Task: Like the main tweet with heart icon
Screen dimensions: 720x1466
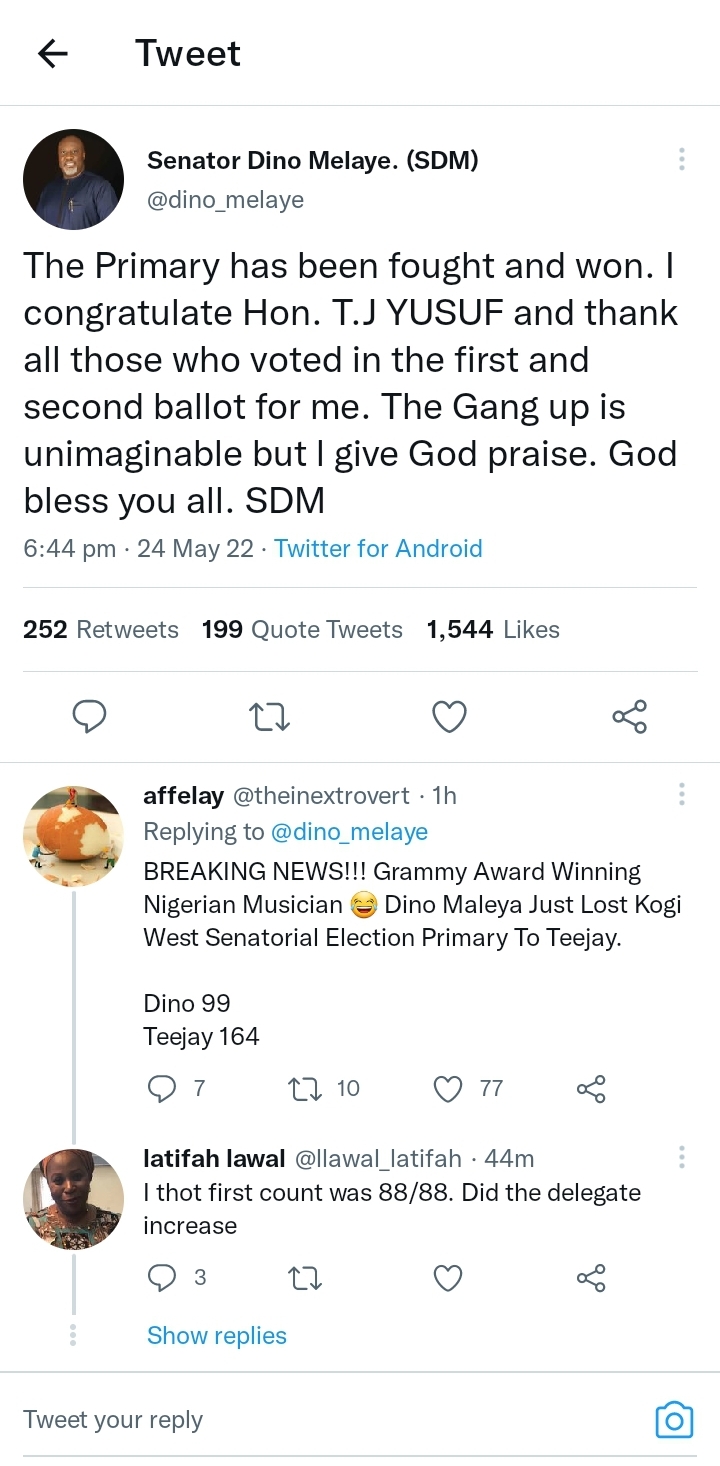Action: [449, 716]
